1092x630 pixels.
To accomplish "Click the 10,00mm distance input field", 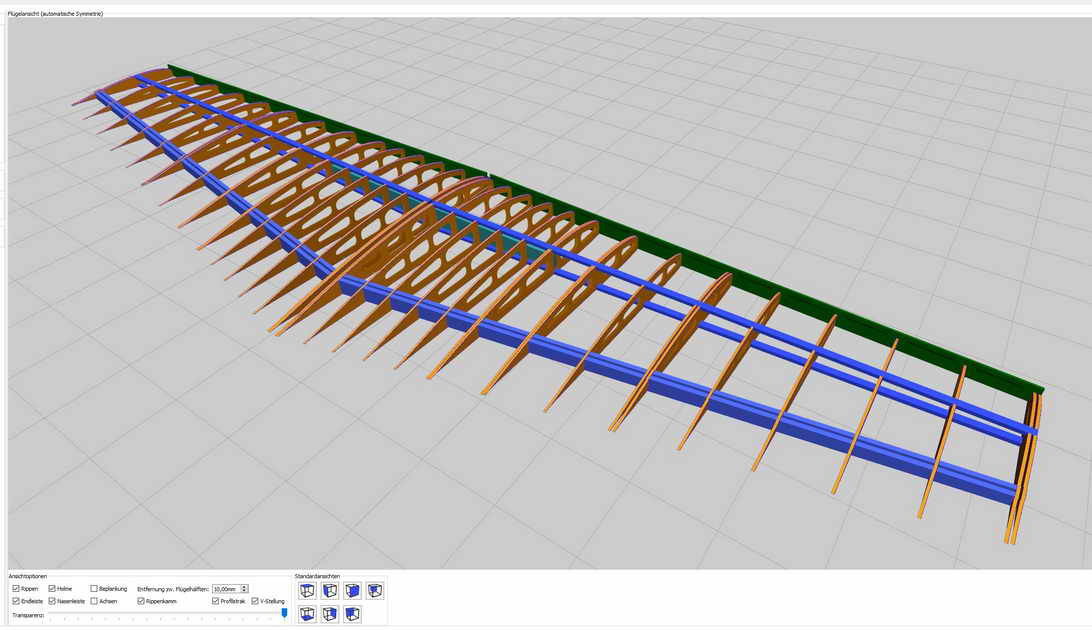I will [x=225, y=589].
